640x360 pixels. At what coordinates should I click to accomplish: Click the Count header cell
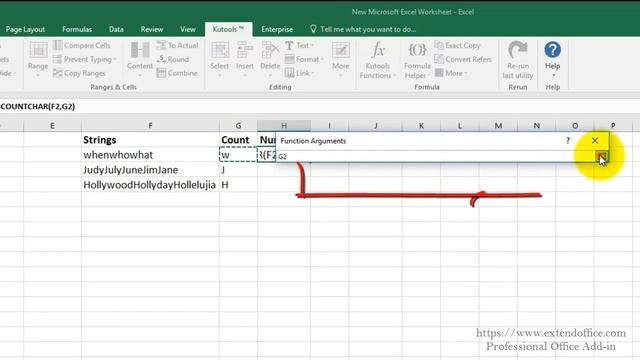pos(238,140)
